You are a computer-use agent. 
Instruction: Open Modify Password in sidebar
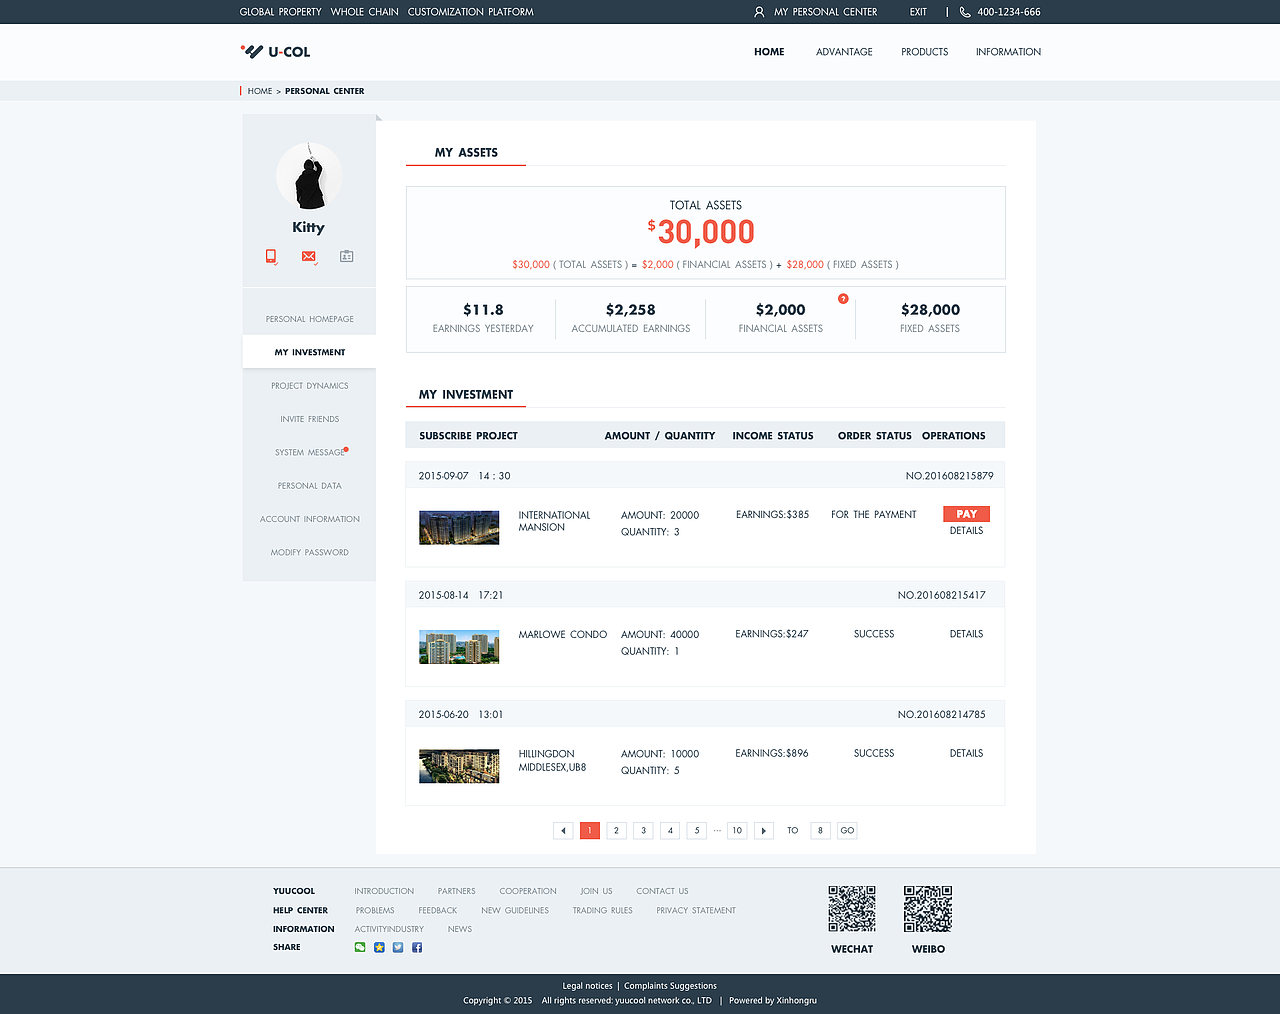[309, 552]
